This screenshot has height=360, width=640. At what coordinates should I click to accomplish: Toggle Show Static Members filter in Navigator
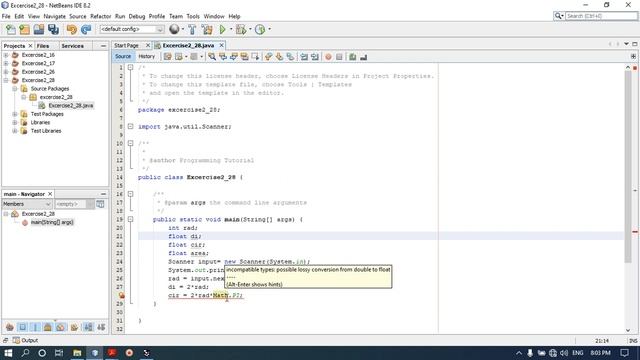(x=35, y=327)
